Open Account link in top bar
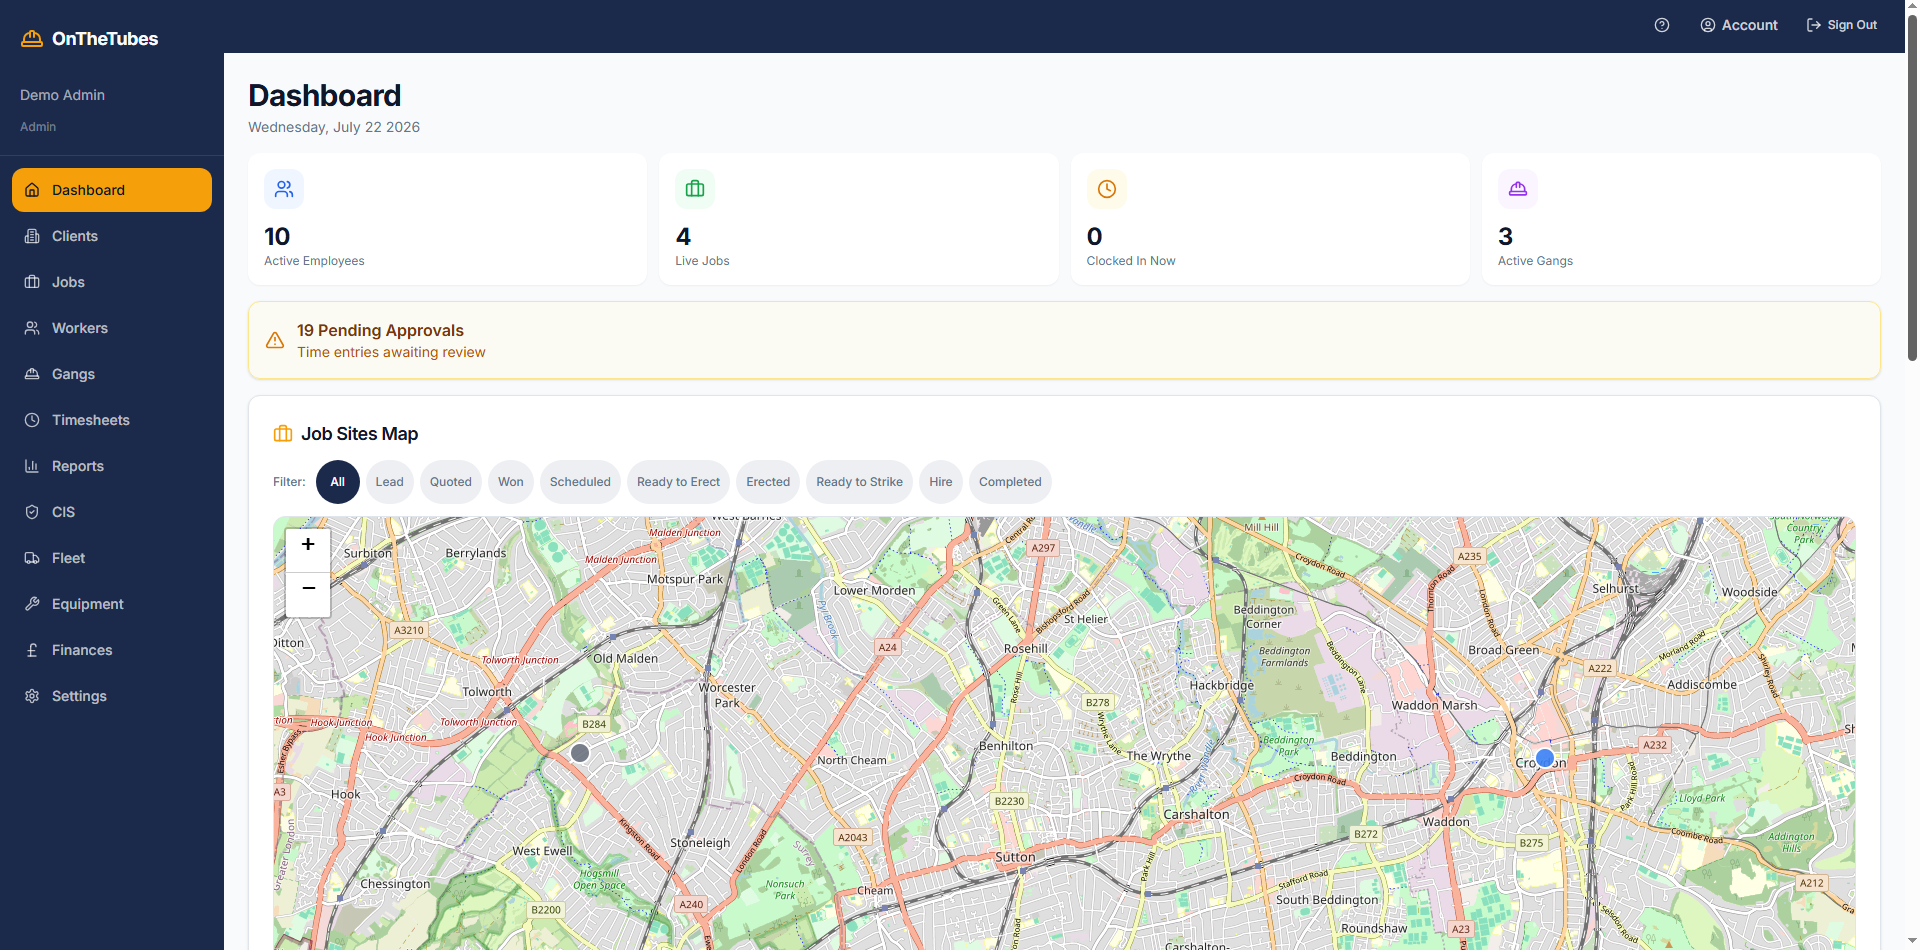The image size is (1920, 950). (1739, 25)
